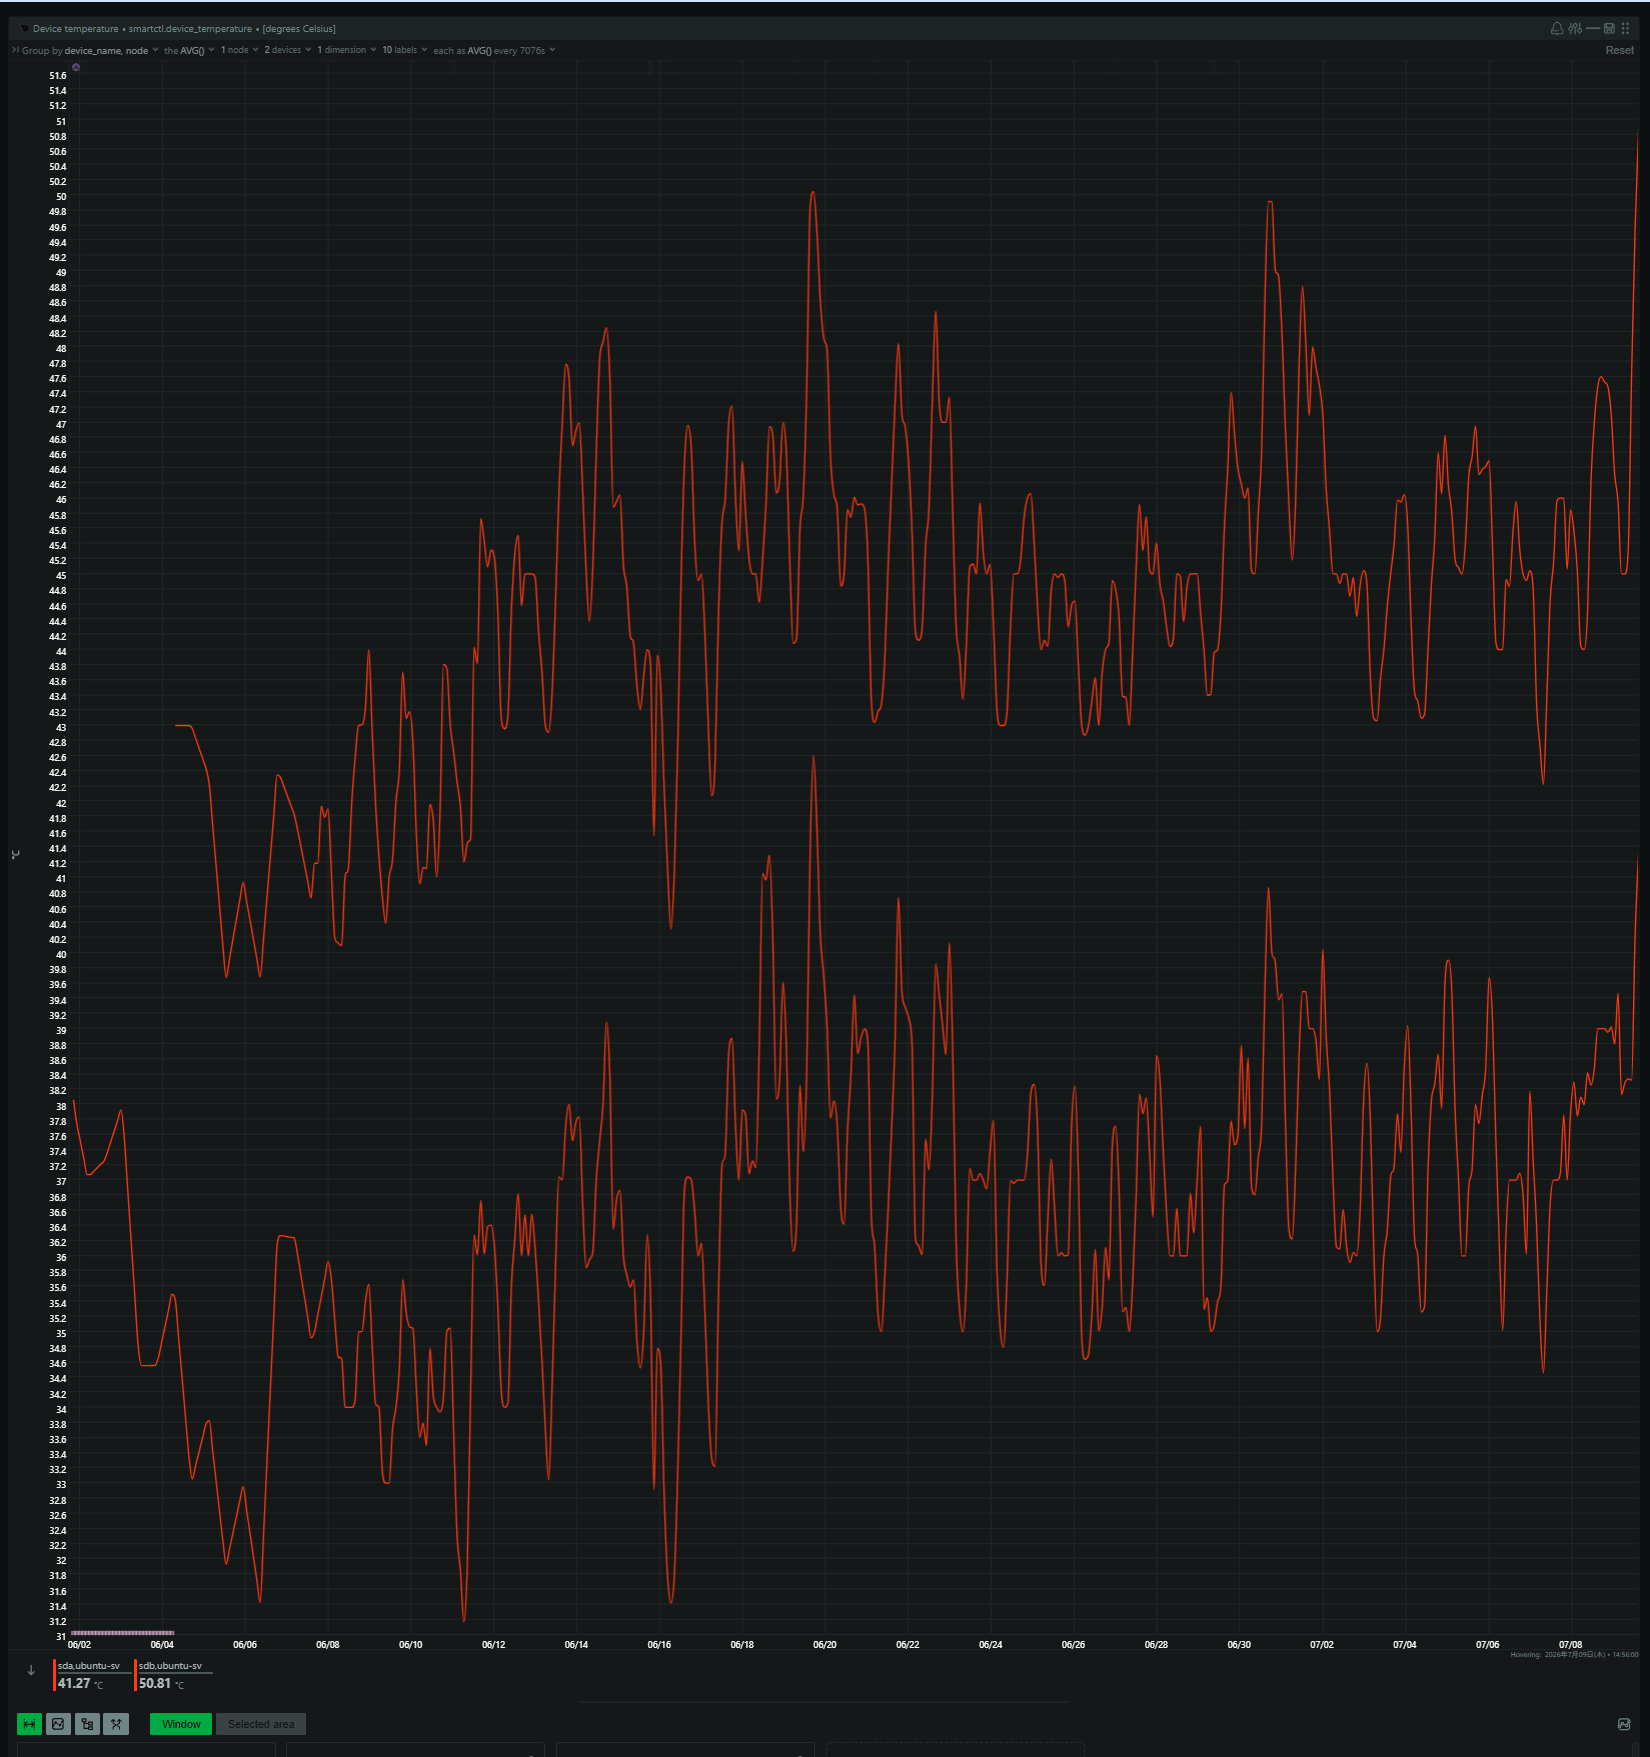Select the chart view icon in bottom toolbar
The height and width of the screenshot is (1757, 1650).
[58, 1724]
